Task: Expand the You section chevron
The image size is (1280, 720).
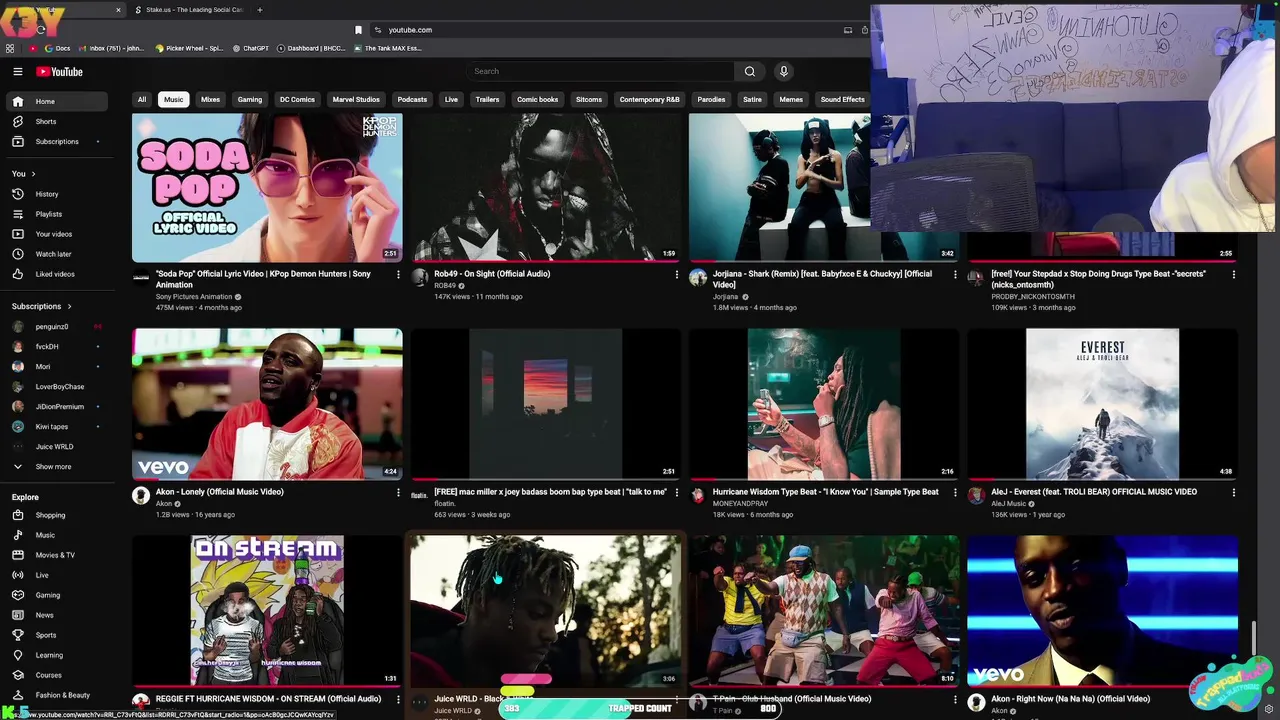Action: click(x=33, y=174)
